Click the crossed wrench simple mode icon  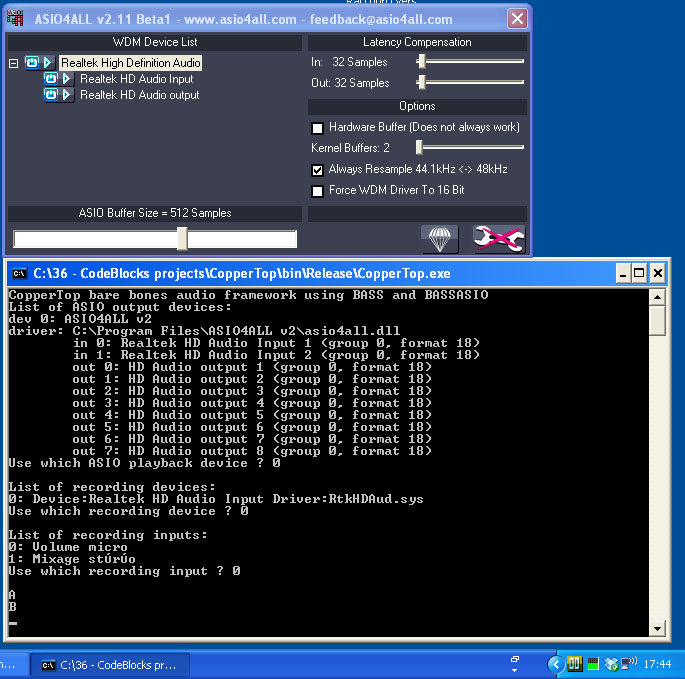[499, 239]
